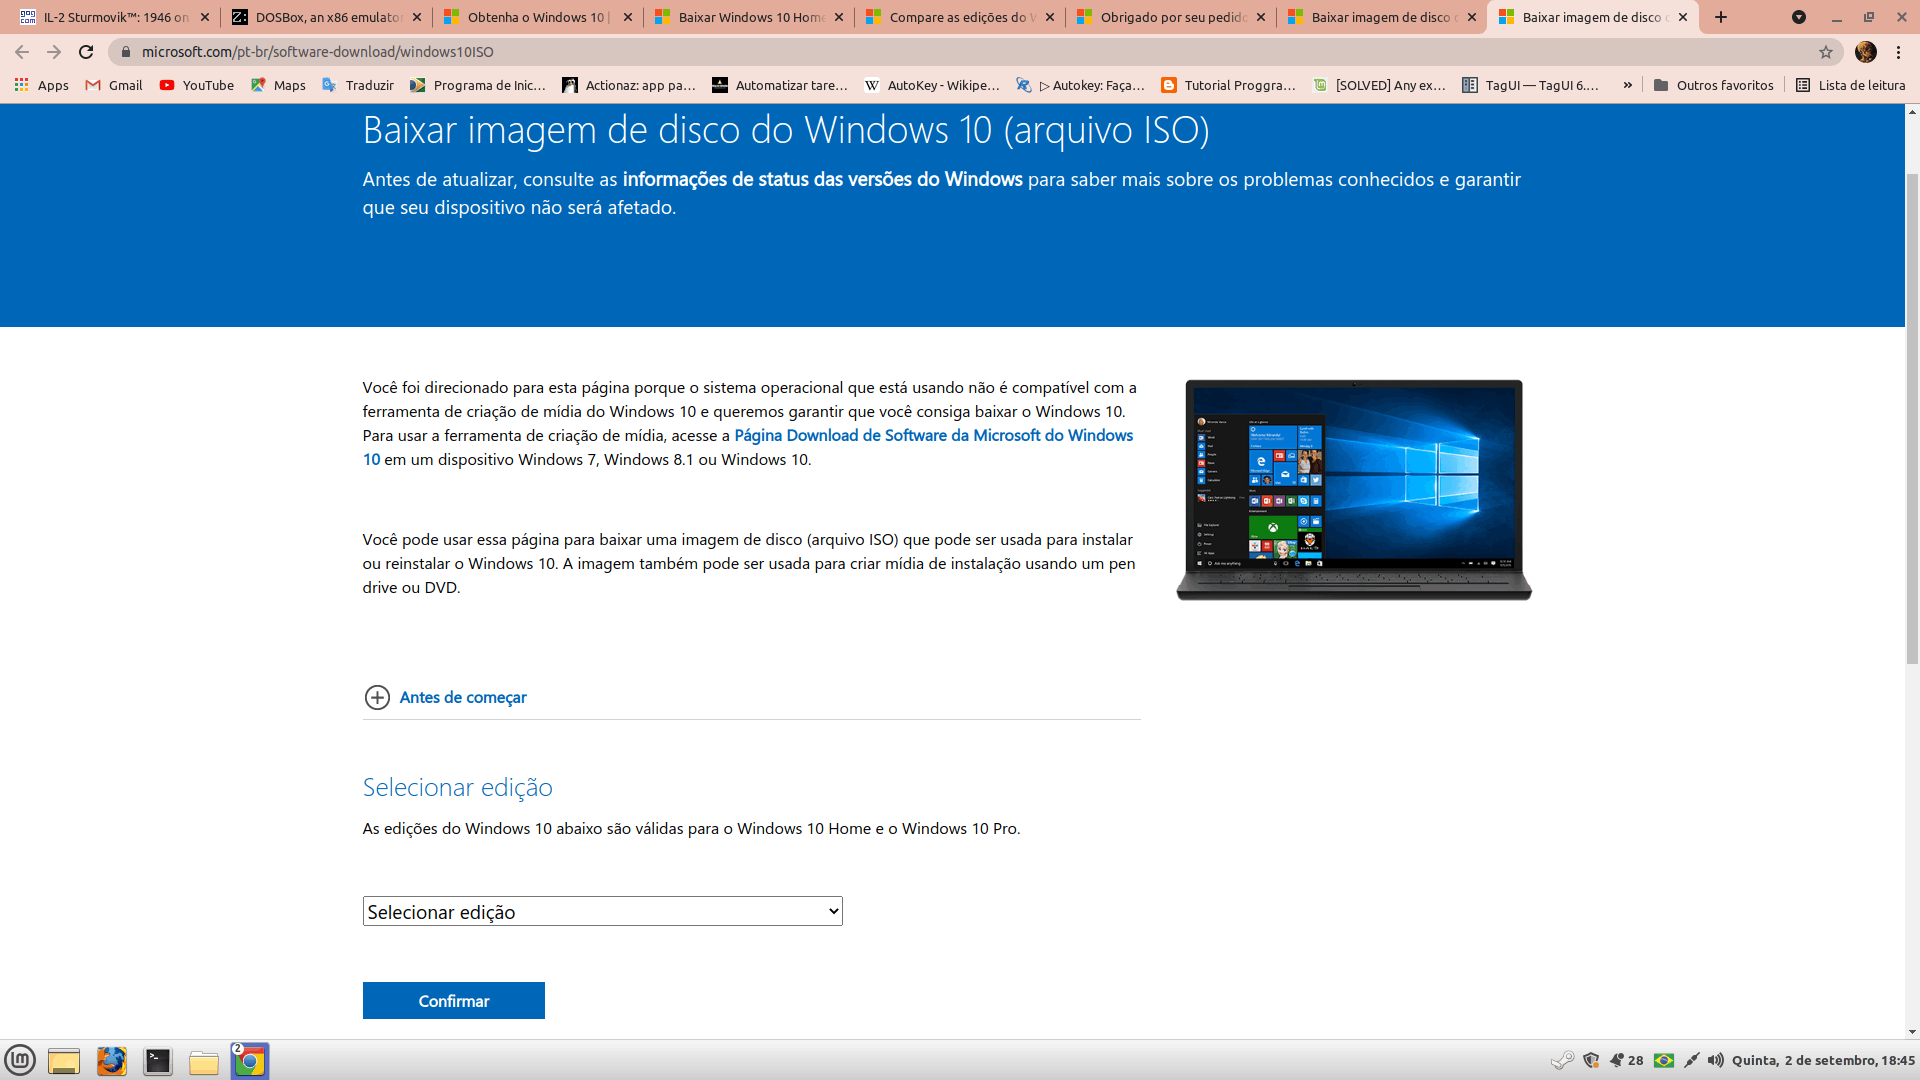Open the Apps bookmarks shortcut
1920x1080 pixels.
coord(42,85)
